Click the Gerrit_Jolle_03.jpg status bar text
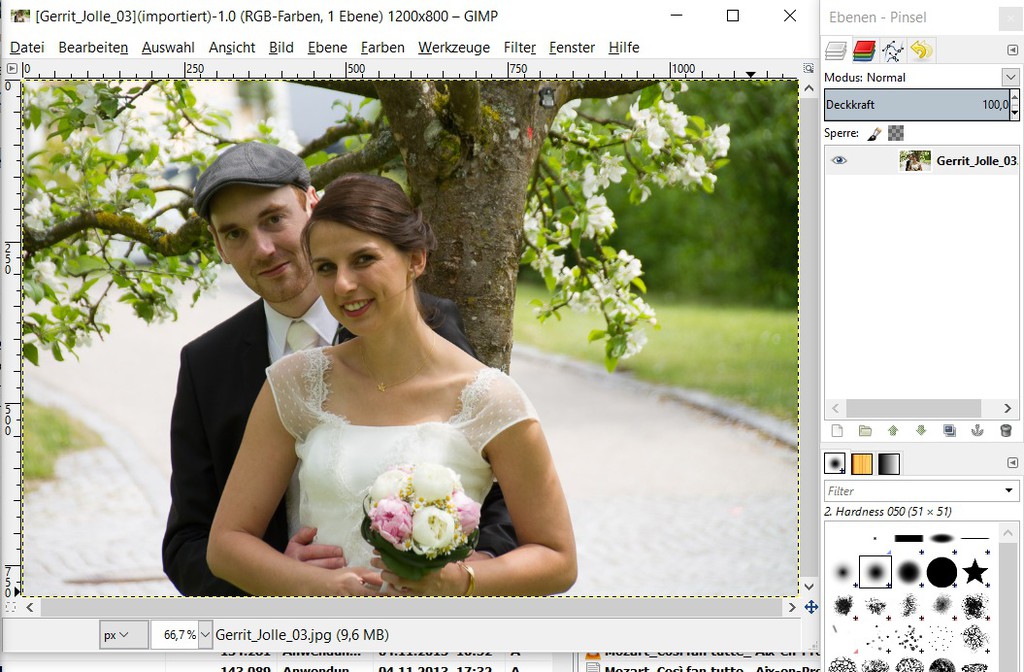Screen dimensions: 1024x672 pyautogui.click(x=302, y=635)
